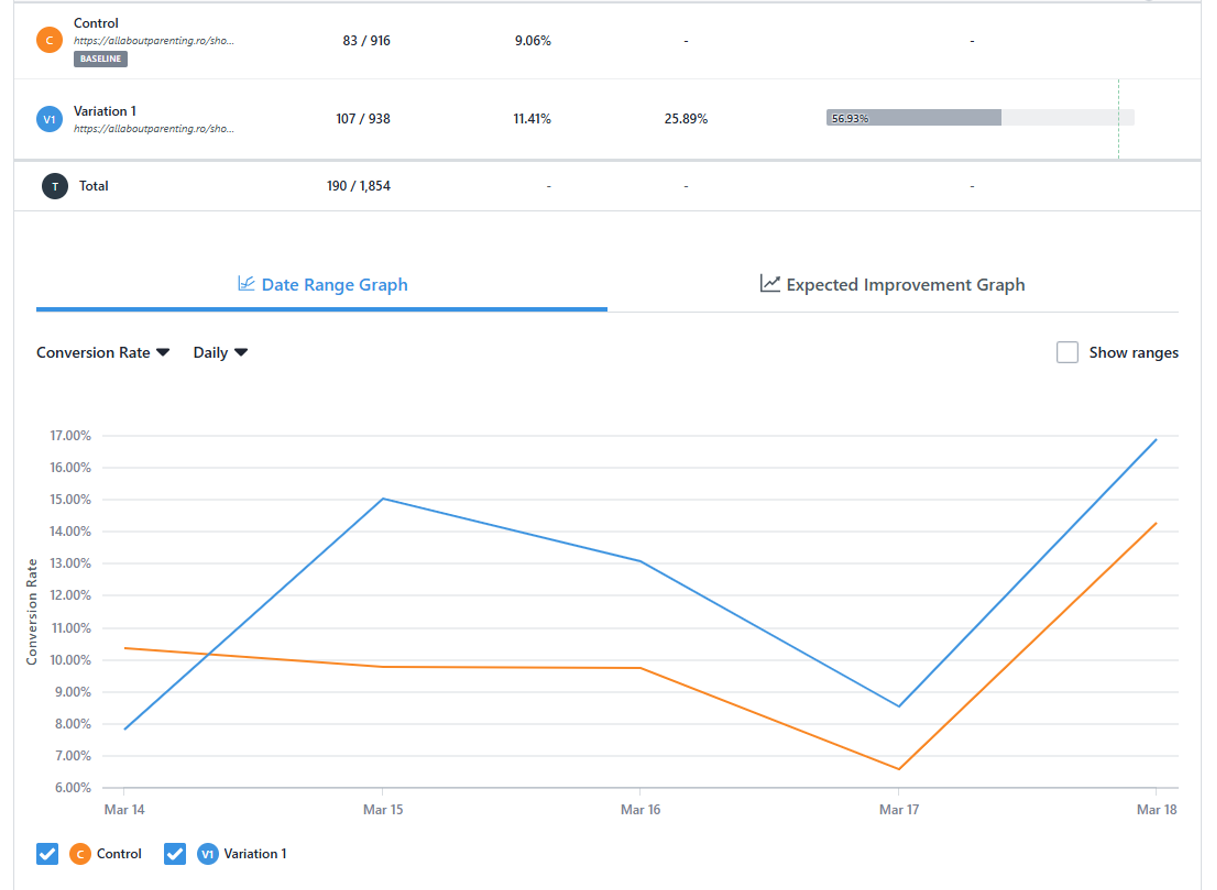Uncheck the Variation 1 series checkbox
Screen dimensions: 1217x890
click(x=175, y=854)
